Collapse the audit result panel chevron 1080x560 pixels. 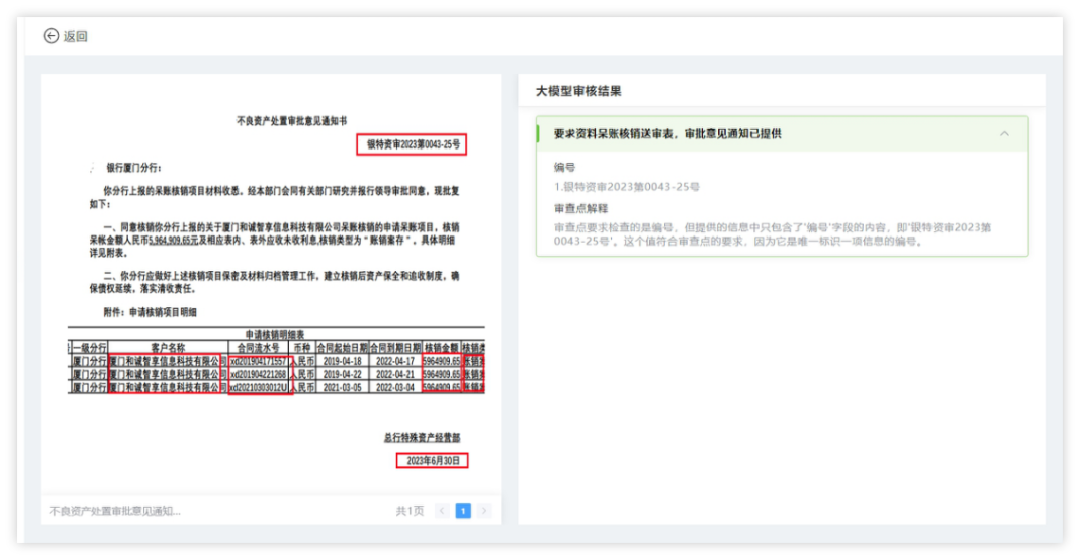1004,133
